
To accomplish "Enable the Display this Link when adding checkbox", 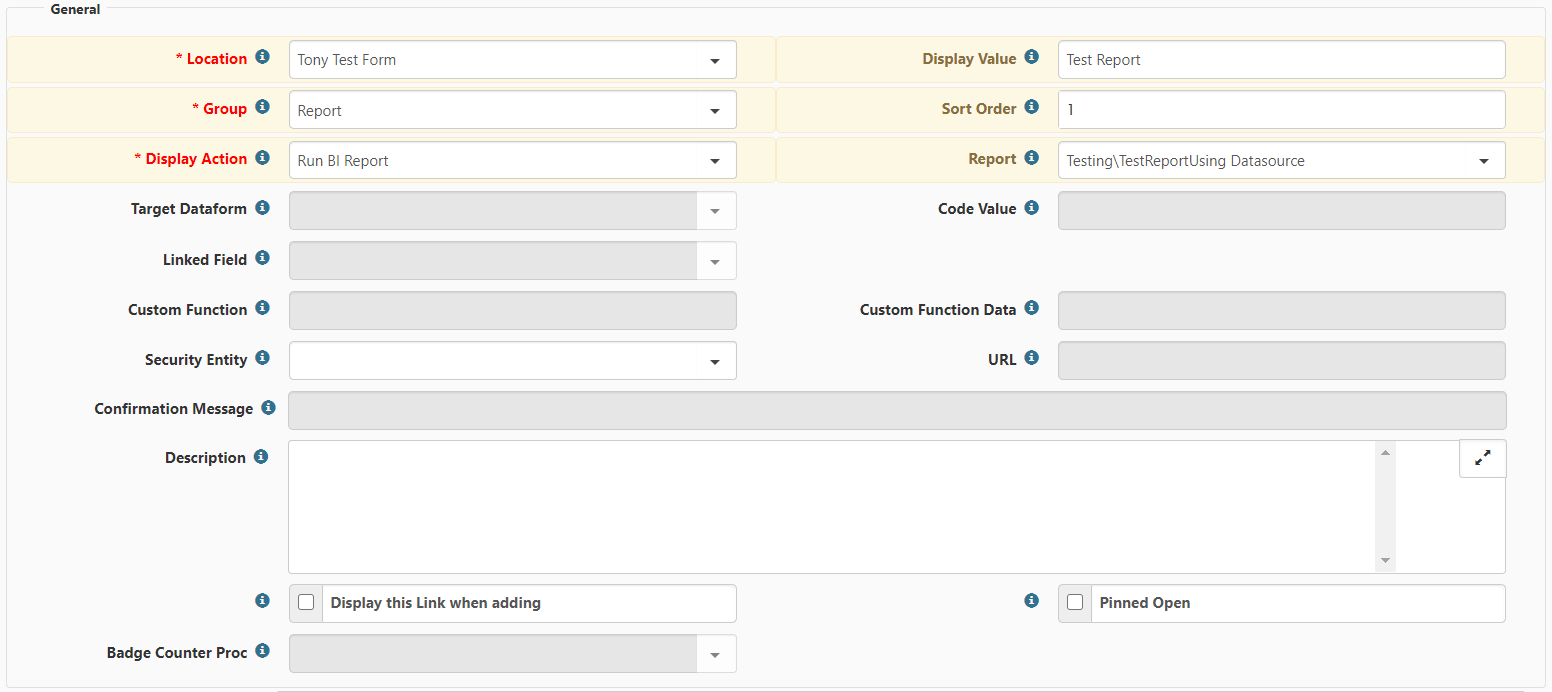I will click(306, 603).
